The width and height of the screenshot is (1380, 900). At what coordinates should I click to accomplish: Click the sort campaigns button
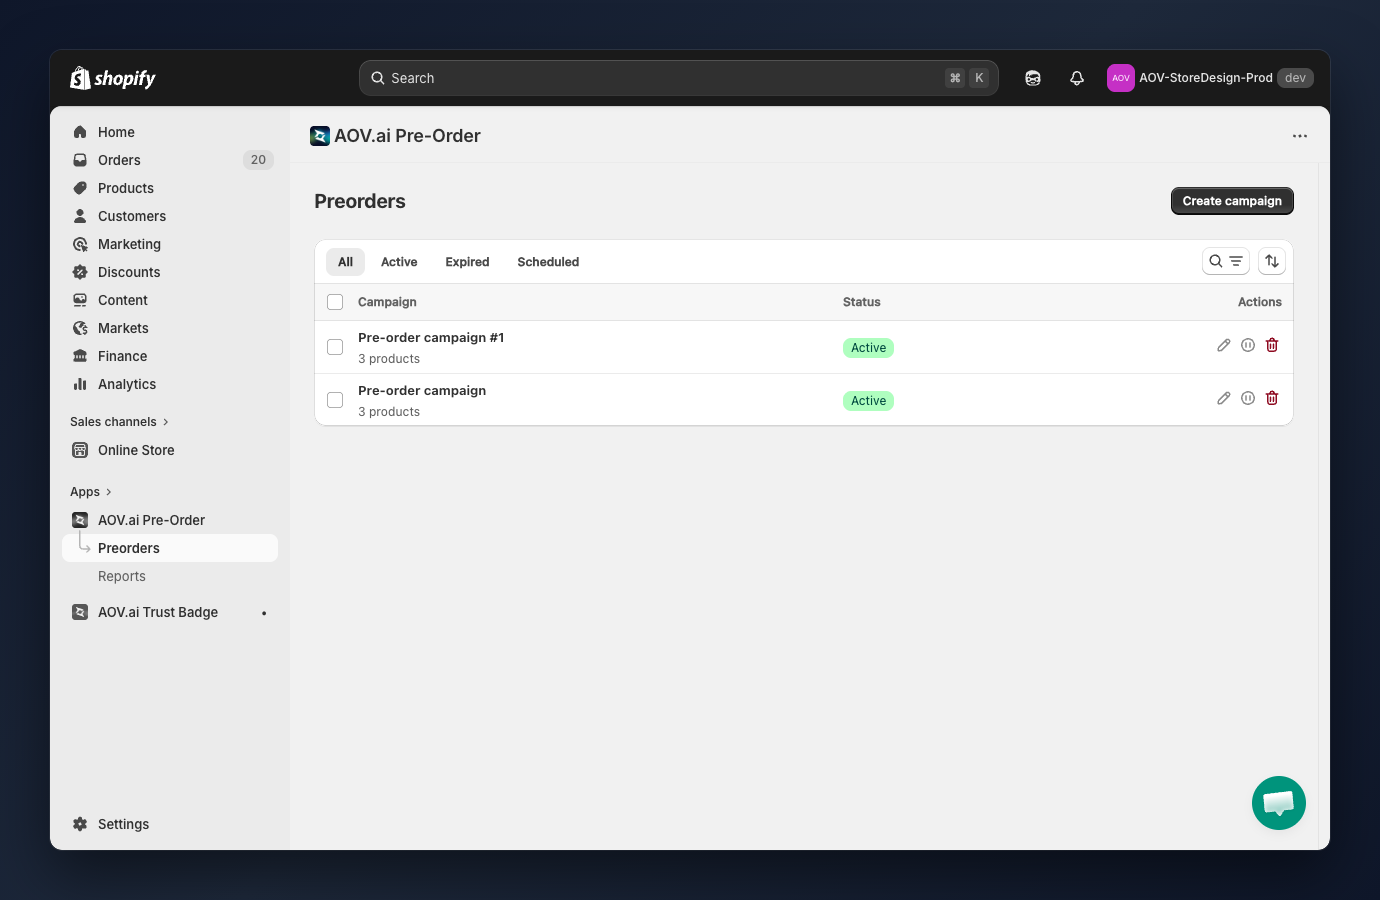coord(1272,261)
